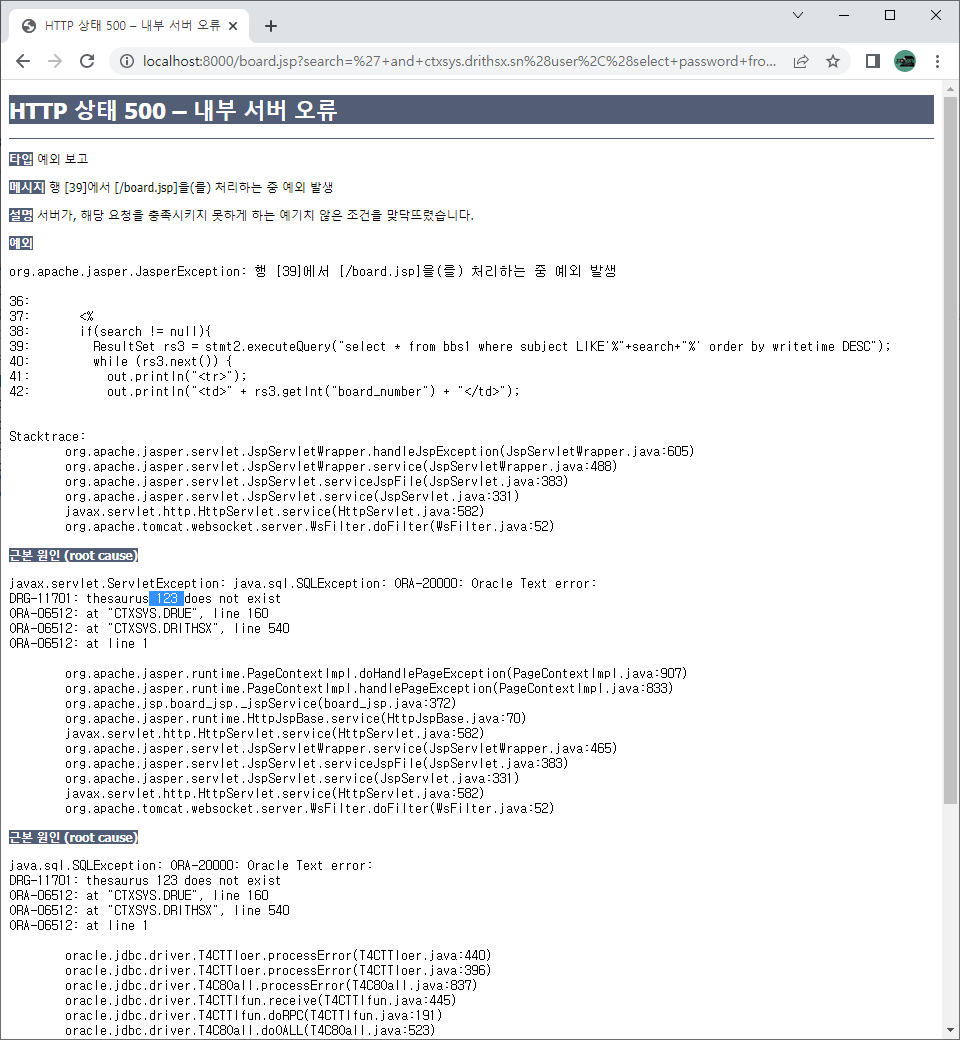Click the scrollbar down arrow
The height and width of the screenshot is (1040, 960).
(950, 1031)
